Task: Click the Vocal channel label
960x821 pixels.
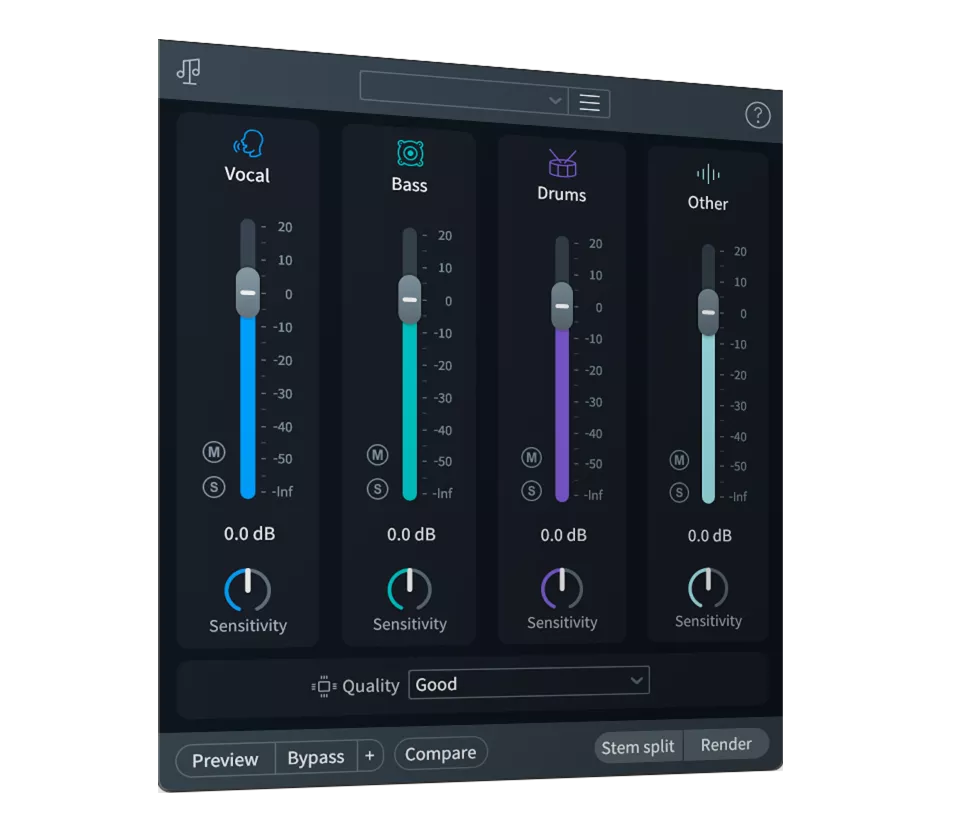Action: (247, 175)
